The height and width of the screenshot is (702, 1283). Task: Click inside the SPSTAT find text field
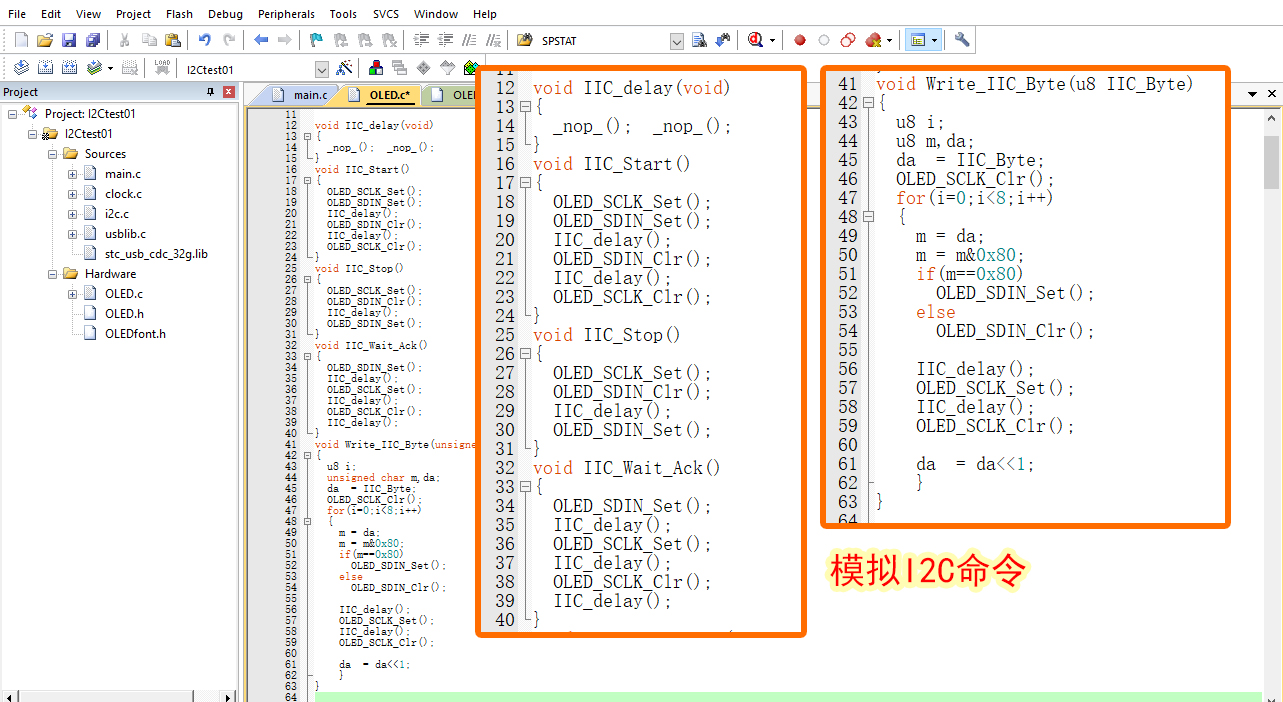[x=603, y=41]
